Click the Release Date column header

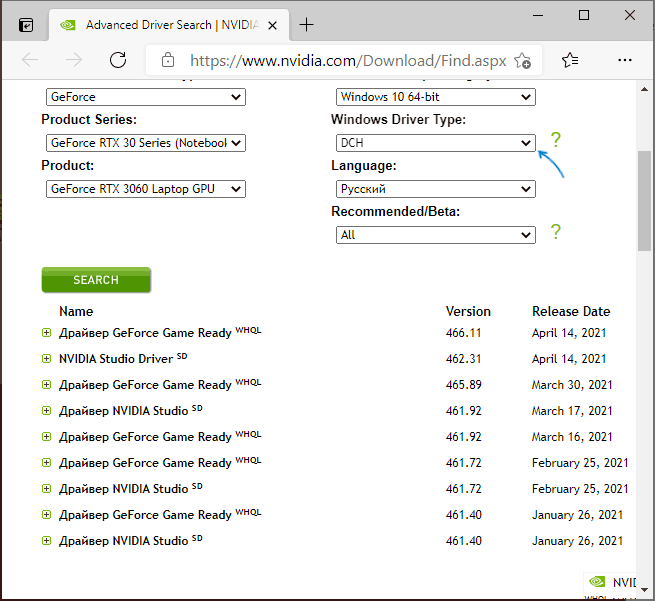point(571,311)
